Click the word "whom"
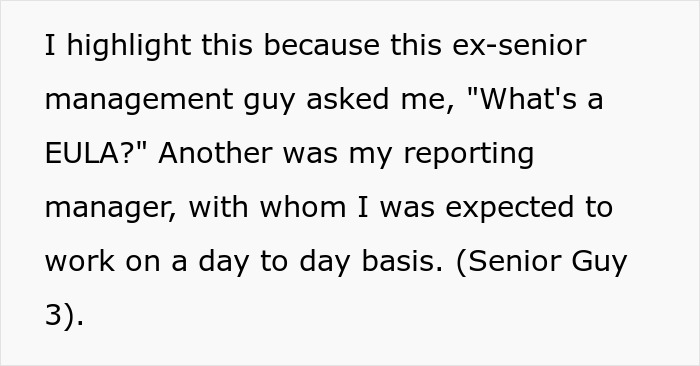The image size is (700, 366). tap(303, 207)
